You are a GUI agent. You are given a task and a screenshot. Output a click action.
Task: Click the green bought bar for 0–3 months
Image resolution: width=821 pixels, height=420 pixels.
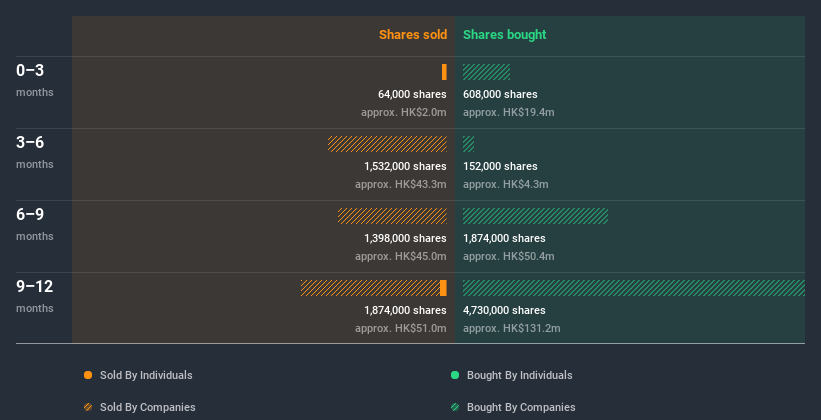(486, 72)
